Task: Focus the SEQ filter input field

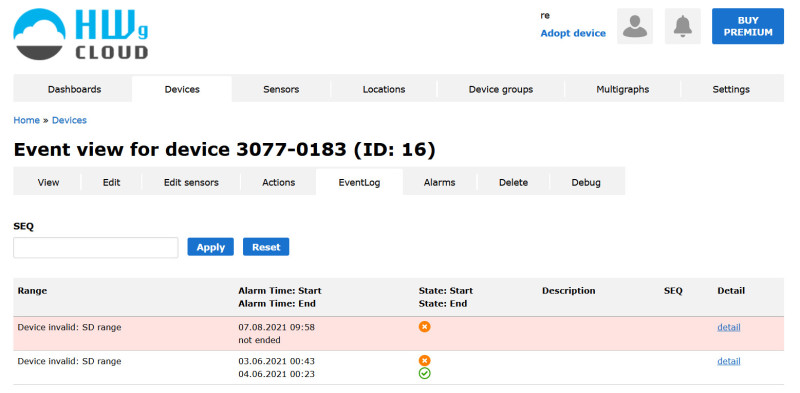Action: click(x=96, y=248)
